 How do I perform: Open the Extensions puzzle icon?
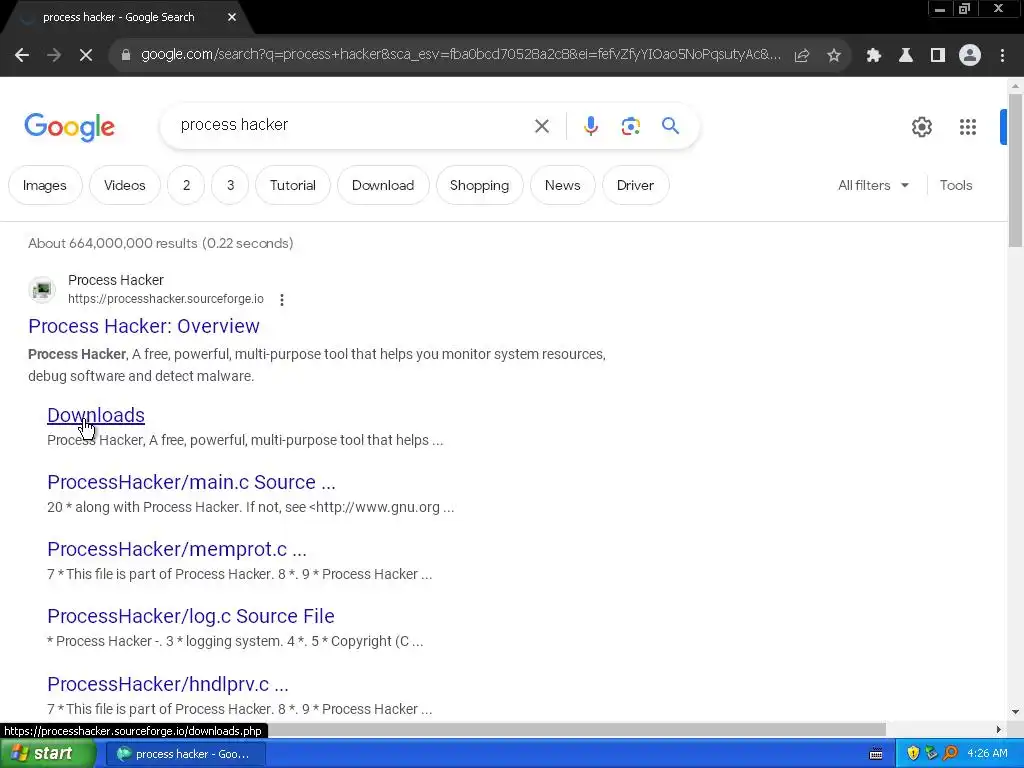(x=874, y=56)
